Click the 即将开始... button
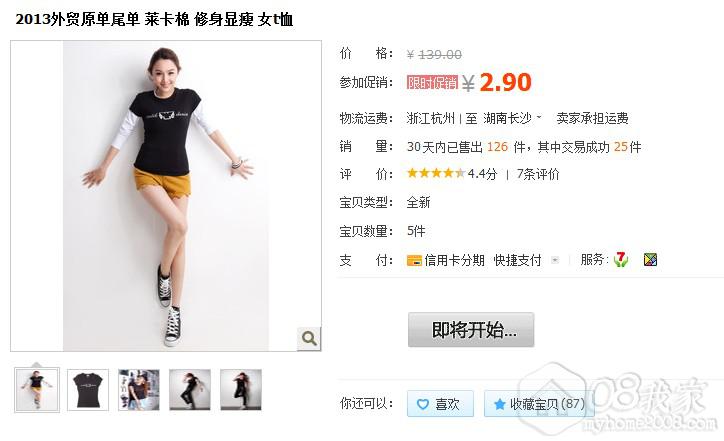The height and width of the screenshot is (441, 724). (471, 330)
